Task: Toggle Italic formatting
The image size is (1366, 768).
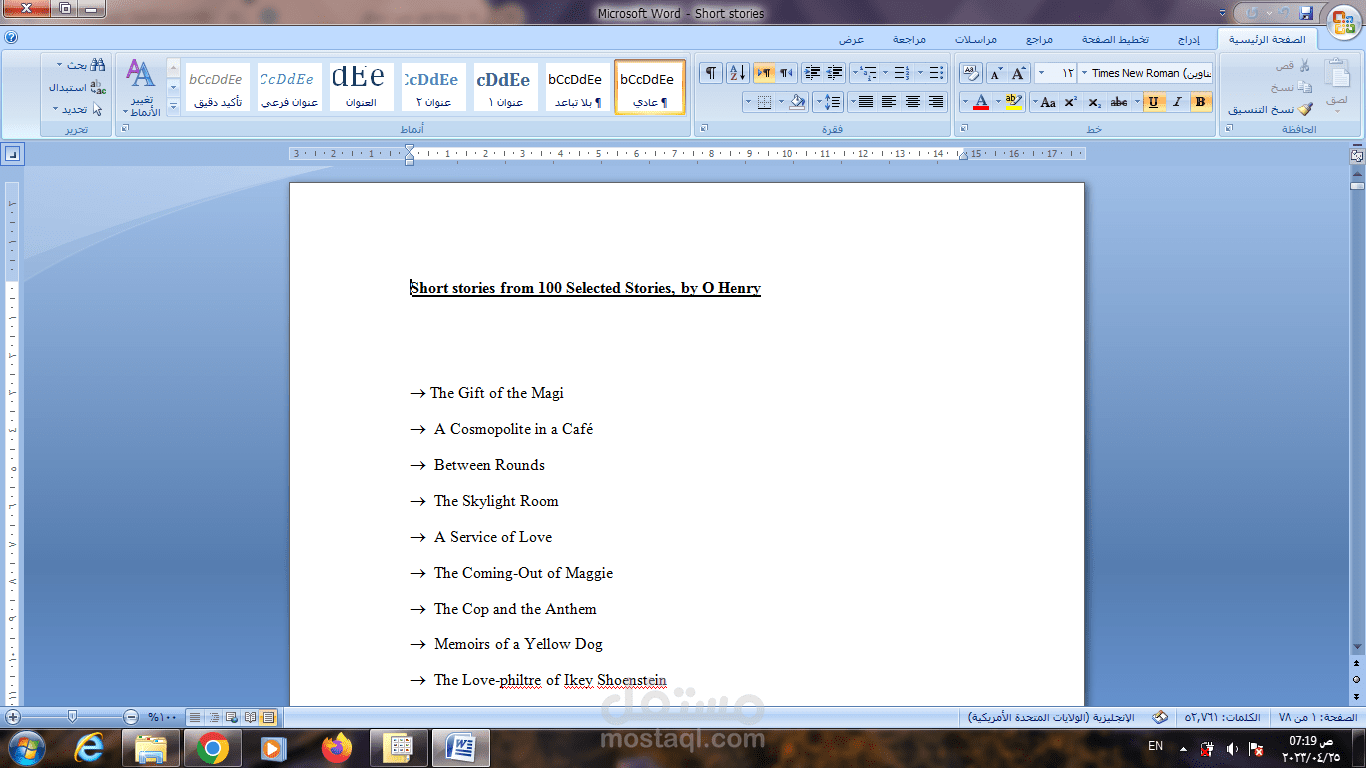Action: [x=1177, y=101]
